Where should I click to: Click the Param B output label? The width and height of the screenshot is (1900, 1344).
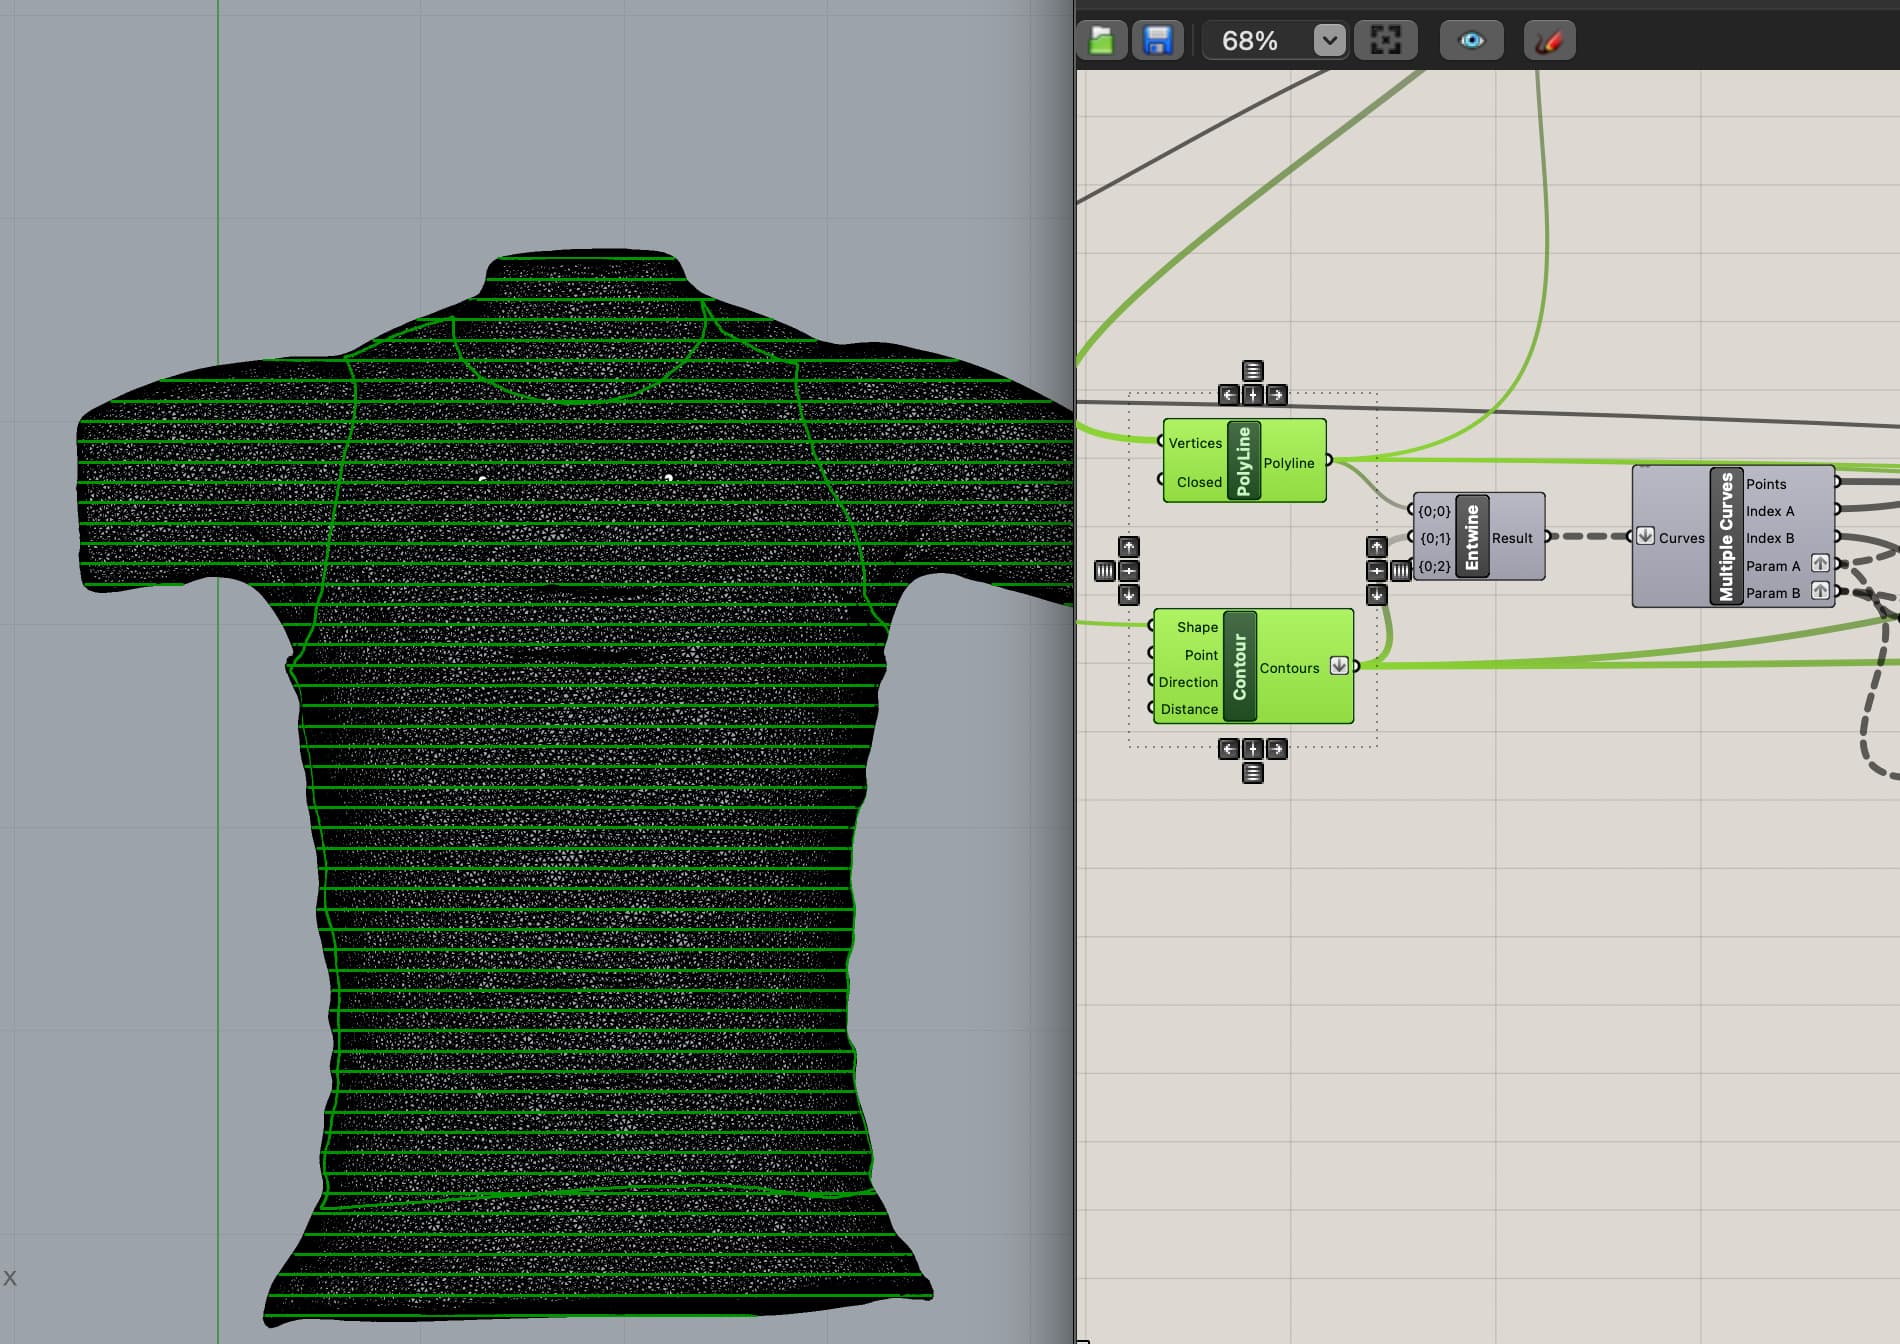pos(1773,593)
